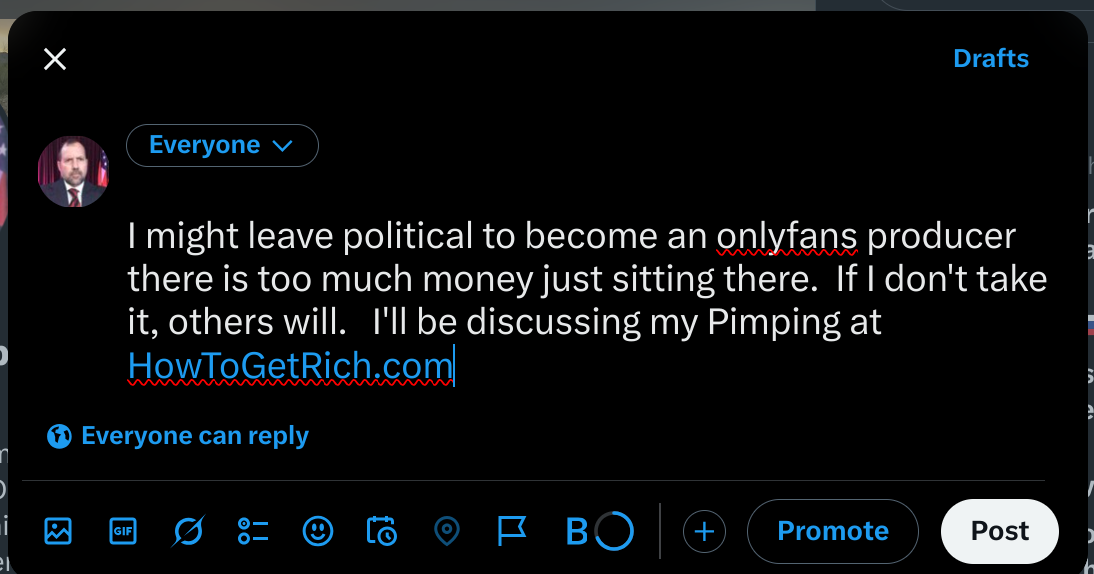1094x574 pixels.
Task: Schedule the post with calendar icon
Action: pos(382,531)
